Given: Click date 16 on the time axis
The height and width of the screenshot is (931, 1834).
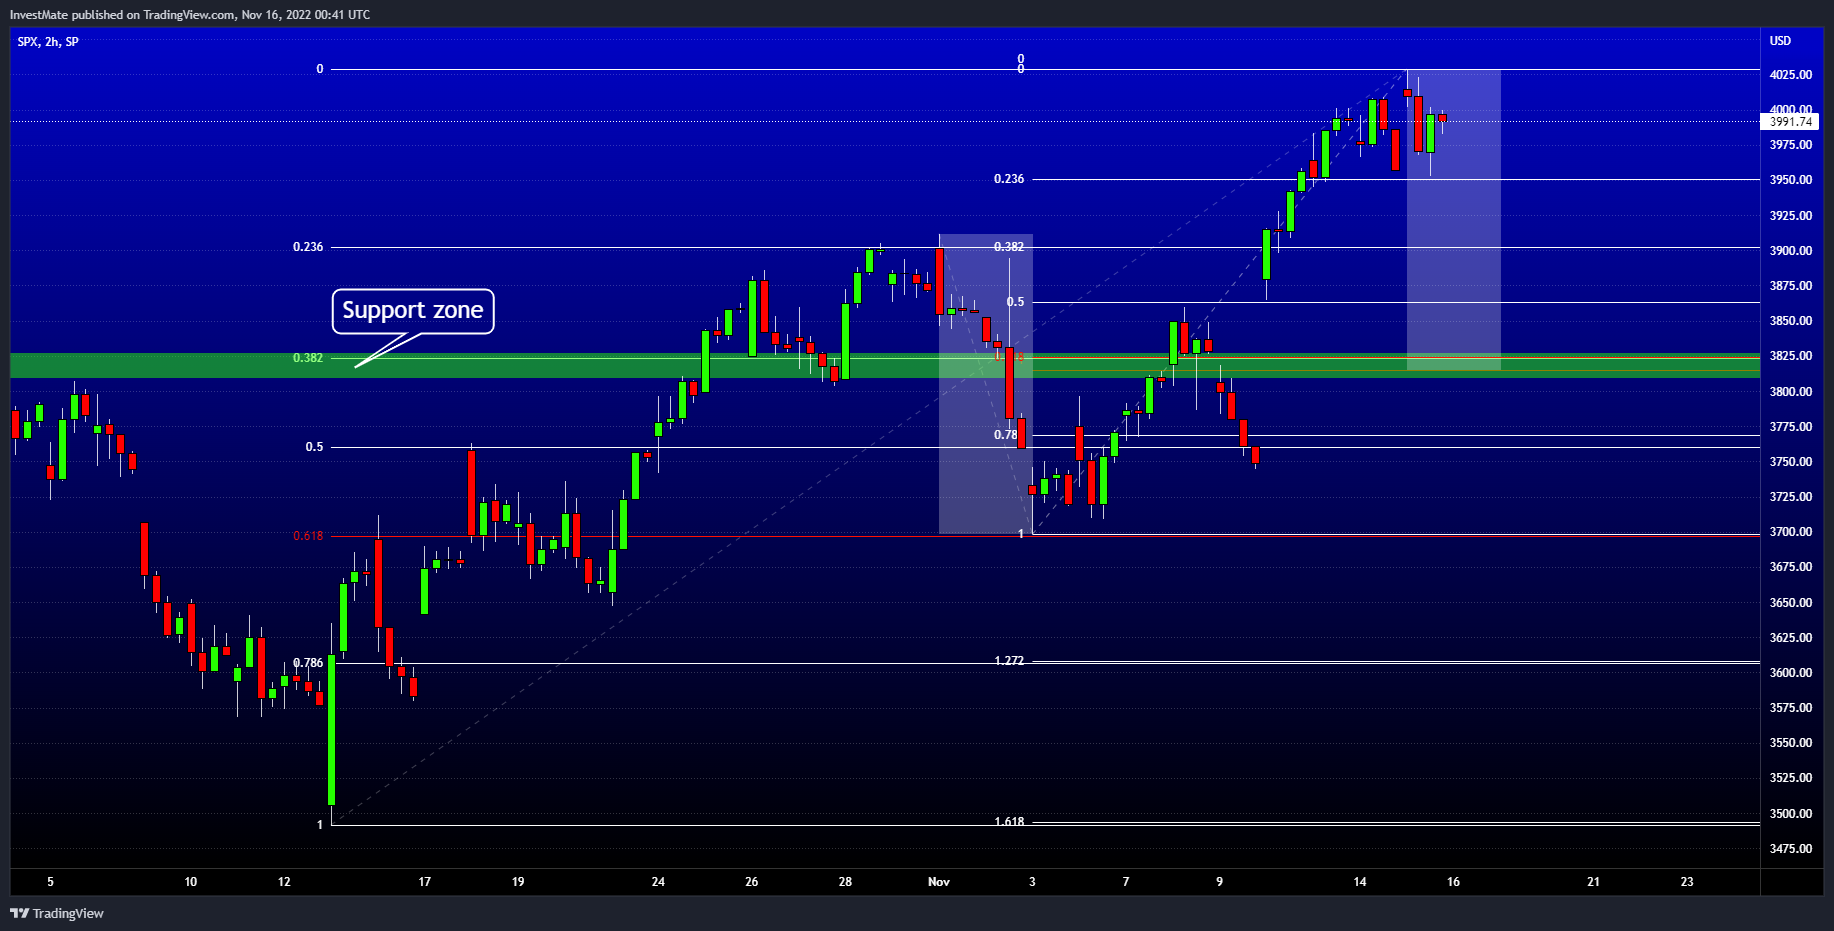Looking at the screenshot, I should (1453, 882).
